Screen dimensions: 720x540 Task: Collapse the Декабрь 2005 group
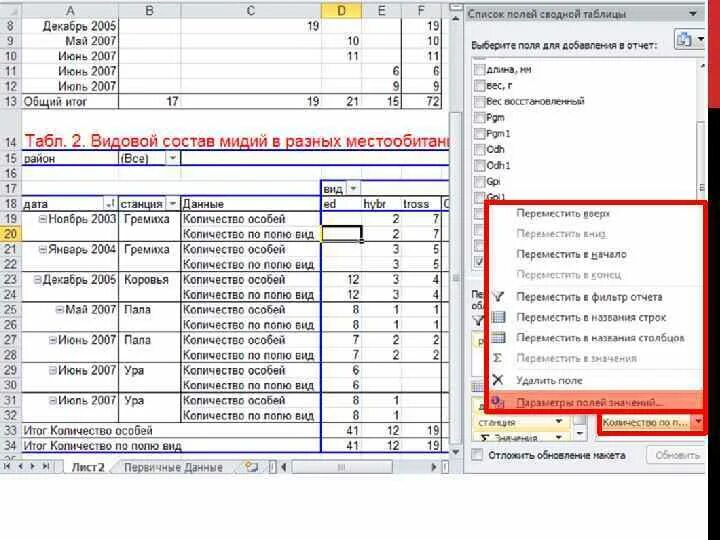pyautogui.click(x=37, y=280)
